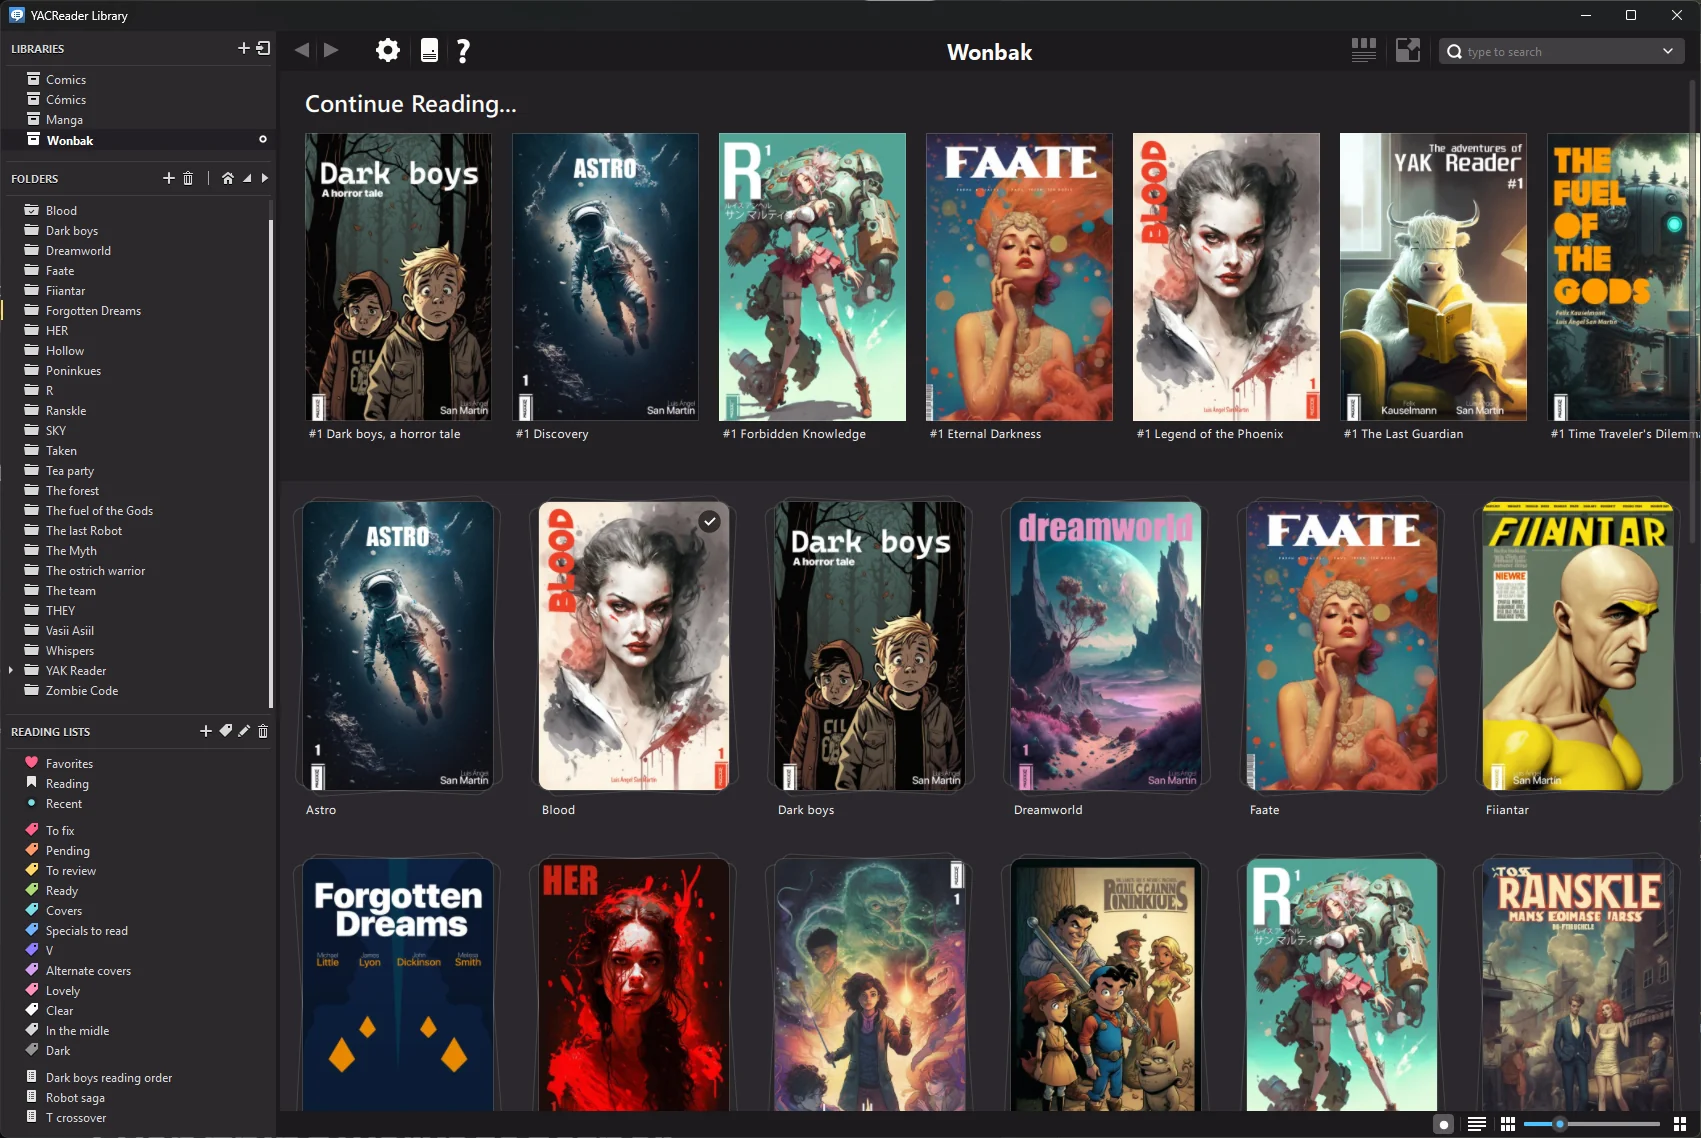
Task: Rename the selected reading list
Action: (x=244, y=731)
